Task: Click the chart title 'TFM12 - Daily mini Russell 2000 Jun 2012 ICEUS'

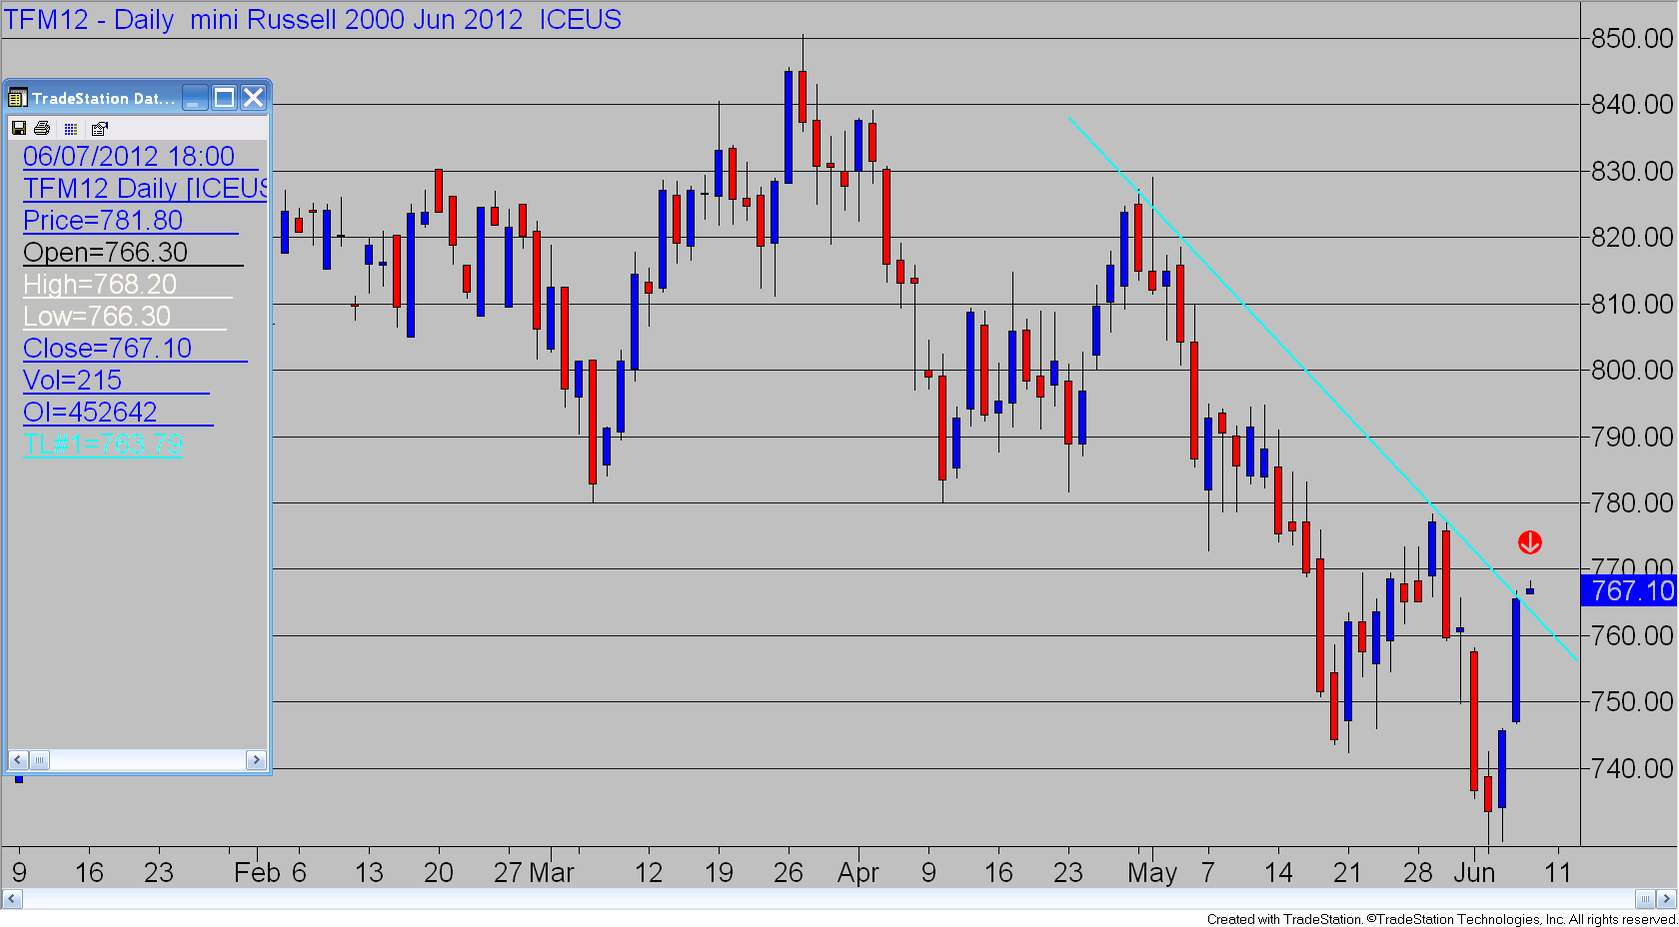Action: [x=313, y=19]
